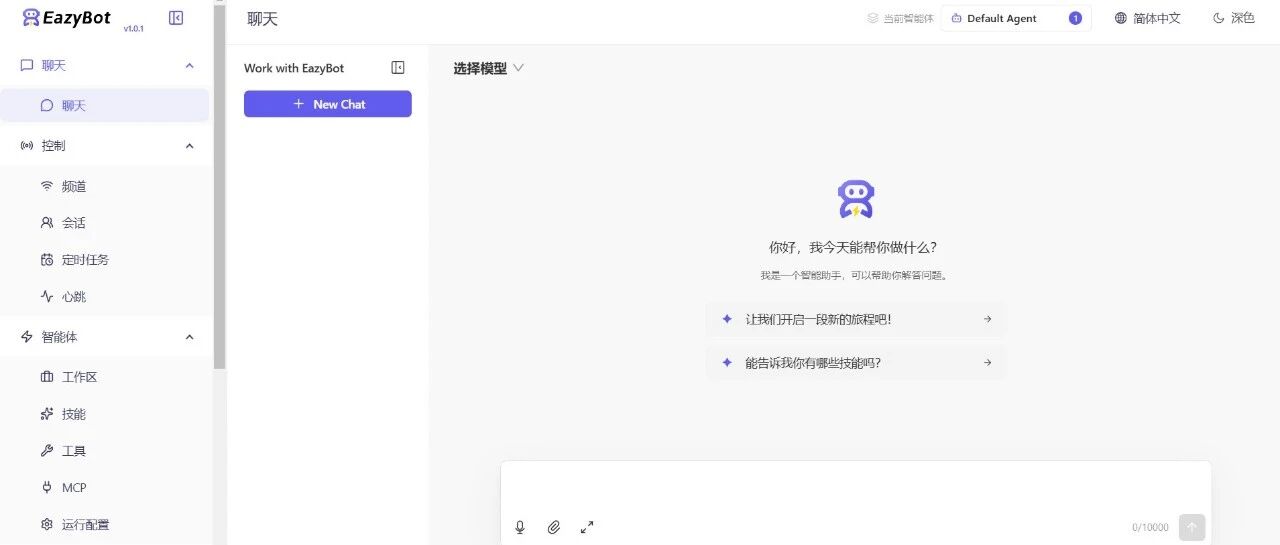This screenshot has width=1280, height=545.
Task: Collapse the Work with EazyBot panel
Action: [398, 68]
